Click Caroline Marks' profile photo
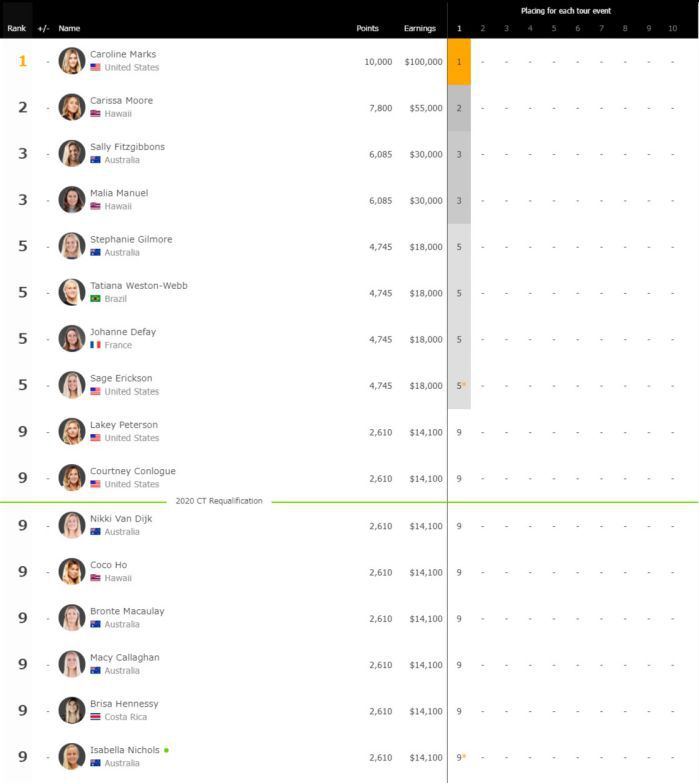699x783 pixels. (72, 61)
